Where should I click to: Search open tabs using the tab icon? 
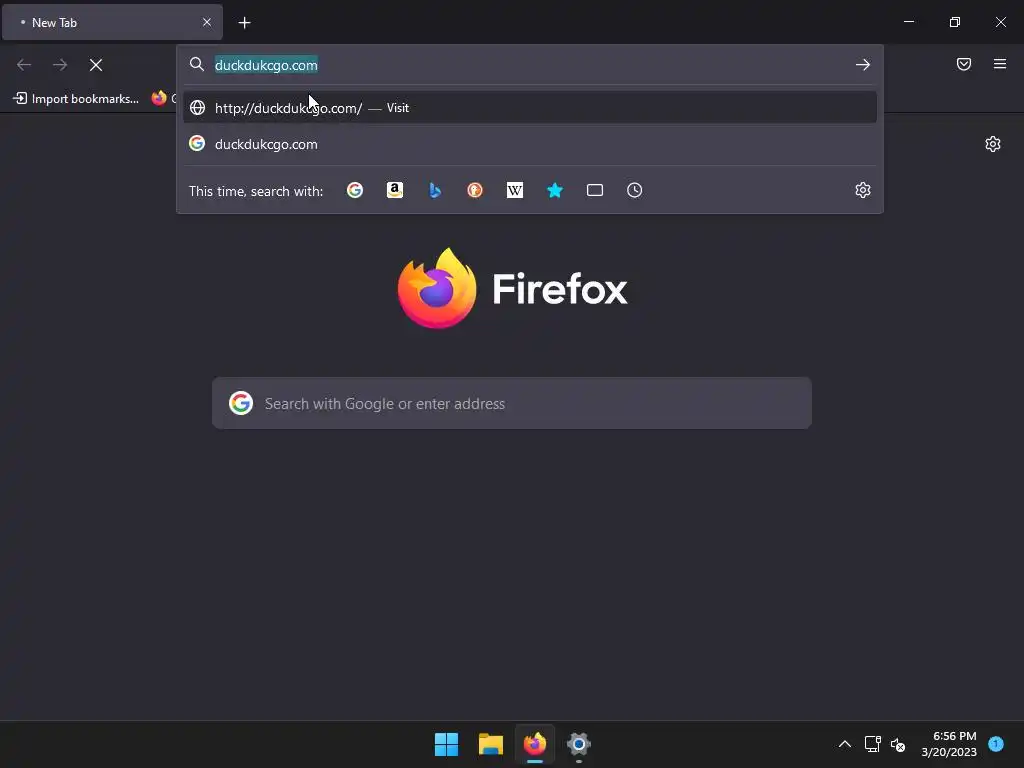(594, 190)
